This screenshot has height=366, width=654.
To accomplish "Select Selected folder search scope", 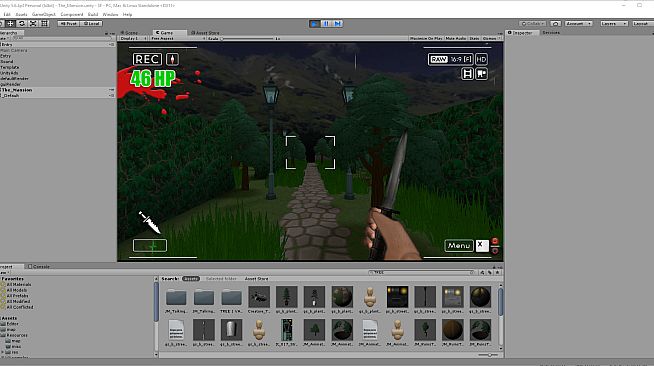I will tap(221, 278).
